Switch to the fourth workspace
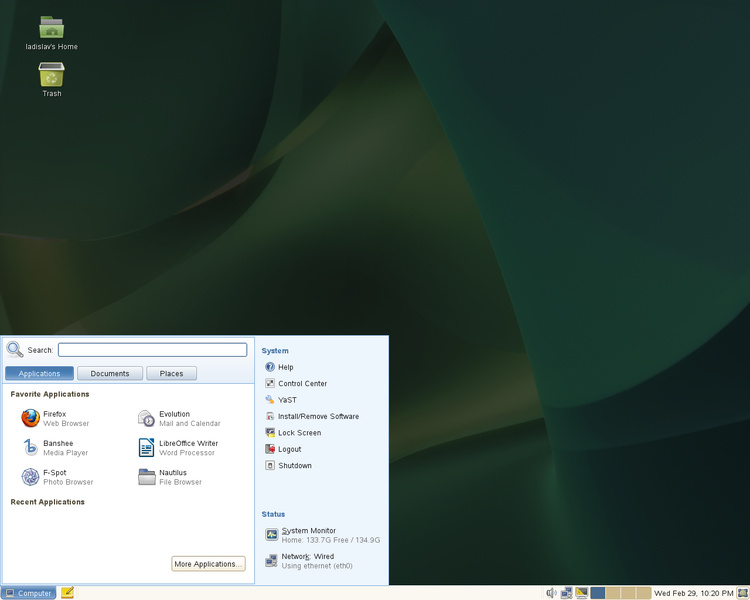The height and width of the screenshot is (600, 750). click(x=644, y=593)
